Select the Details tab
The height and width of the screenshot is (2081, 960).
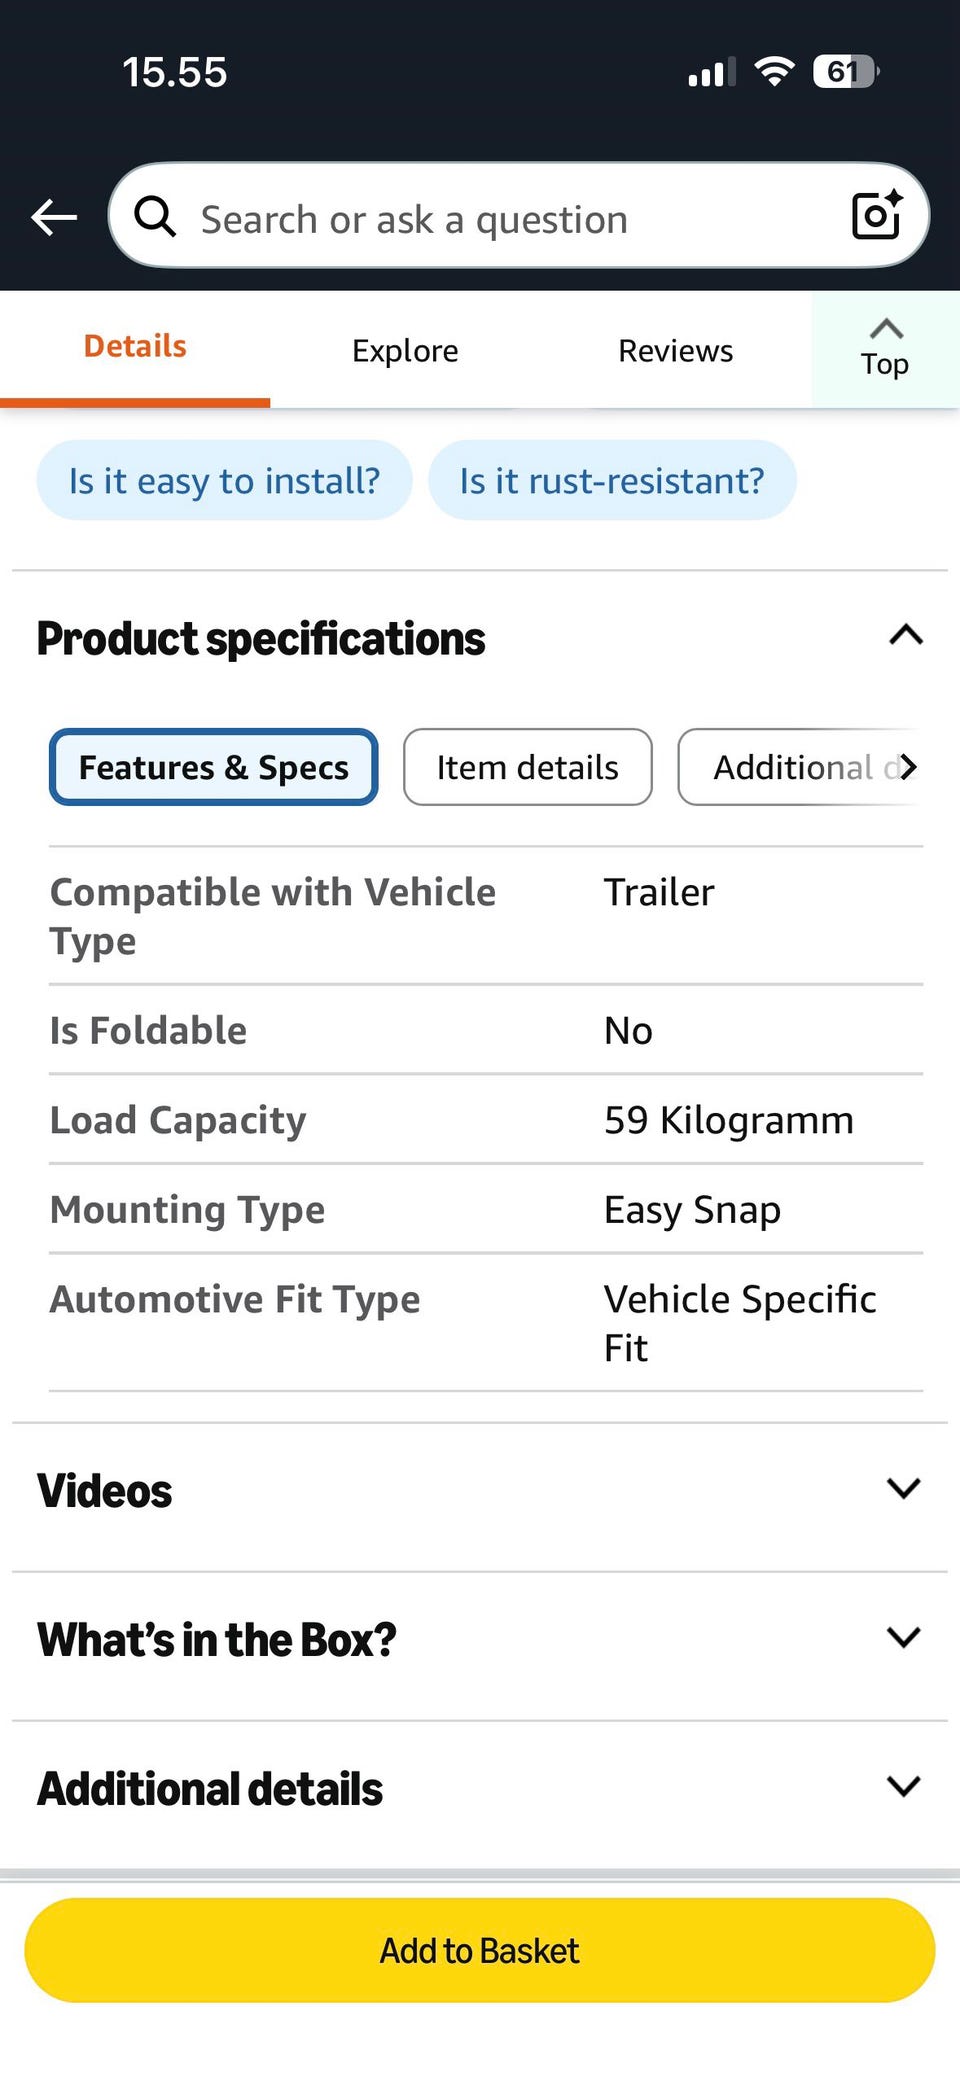135,347
